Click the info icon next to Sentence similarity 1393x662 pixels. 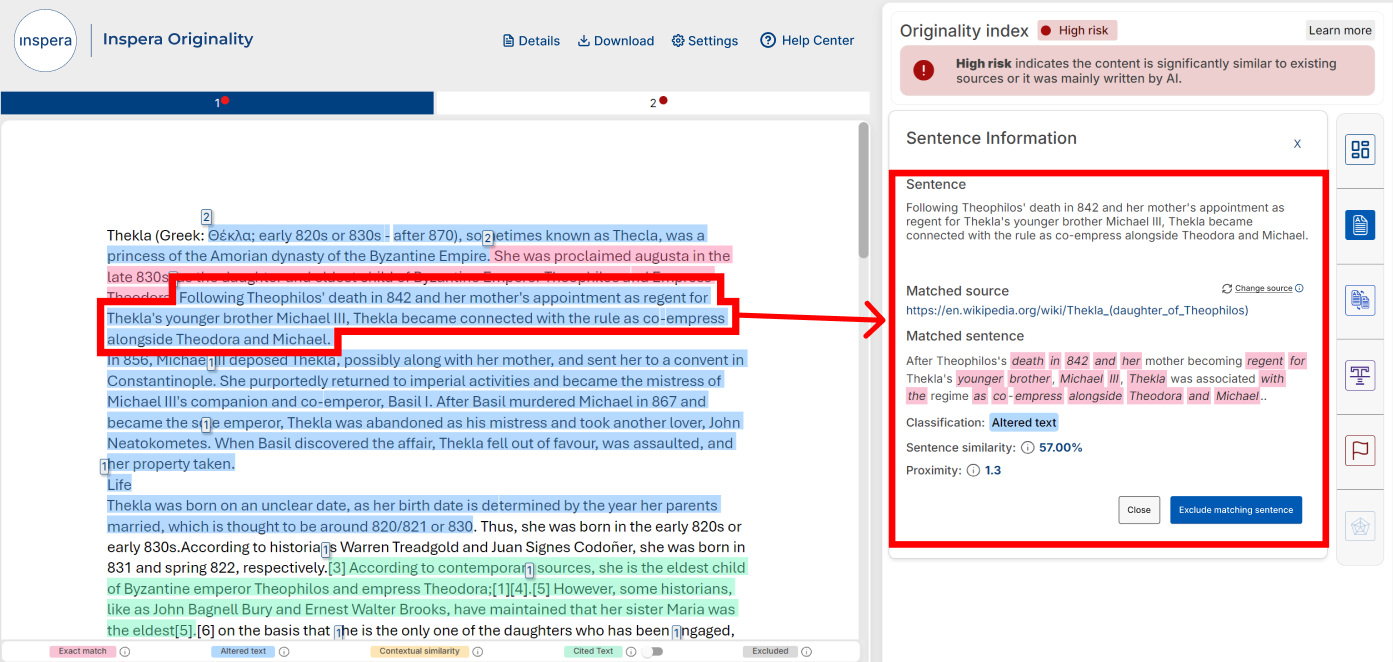click(1027, 448)
